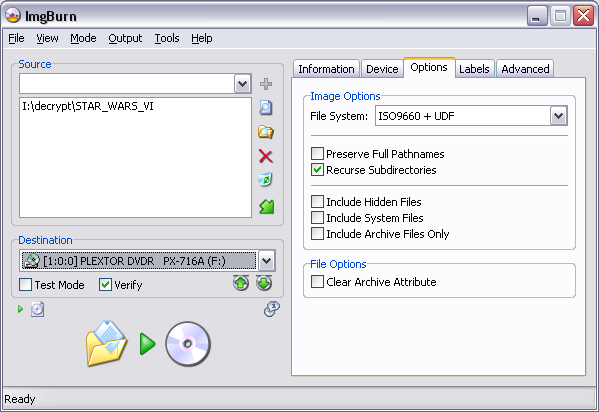Open the disc information calculator icon
Image resolution: width=599 pixels, height=412 pixels.
(272, 309)
